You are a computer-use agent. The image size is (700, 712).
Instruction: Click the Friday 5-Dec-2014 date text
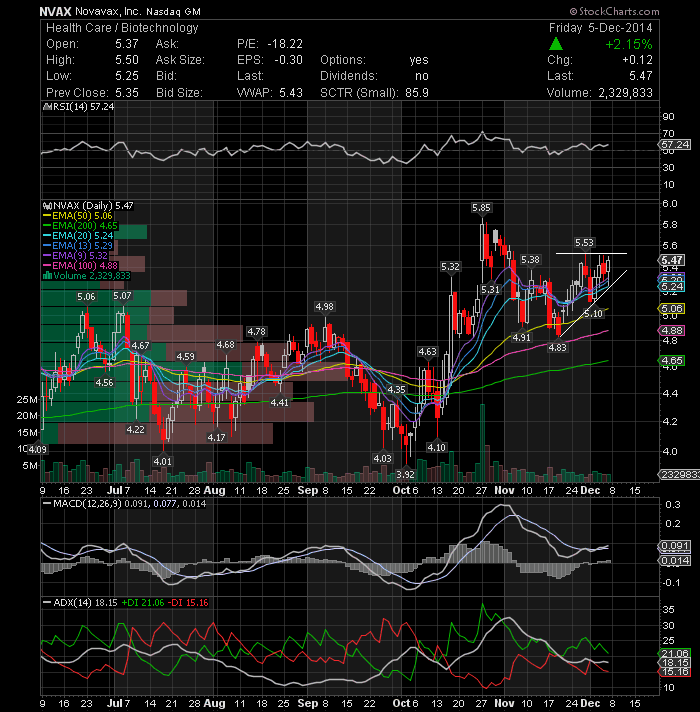[601, 28]
